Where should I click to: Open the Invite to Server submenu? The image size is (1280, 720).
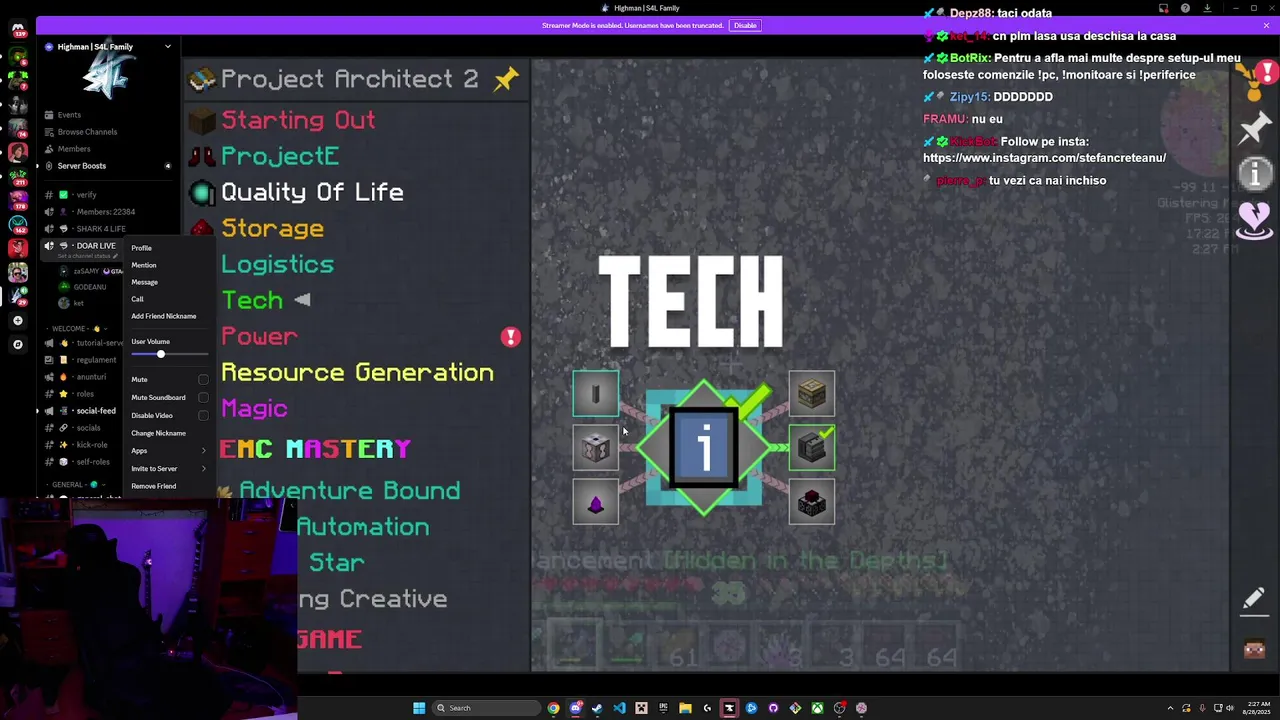(168, 469)
